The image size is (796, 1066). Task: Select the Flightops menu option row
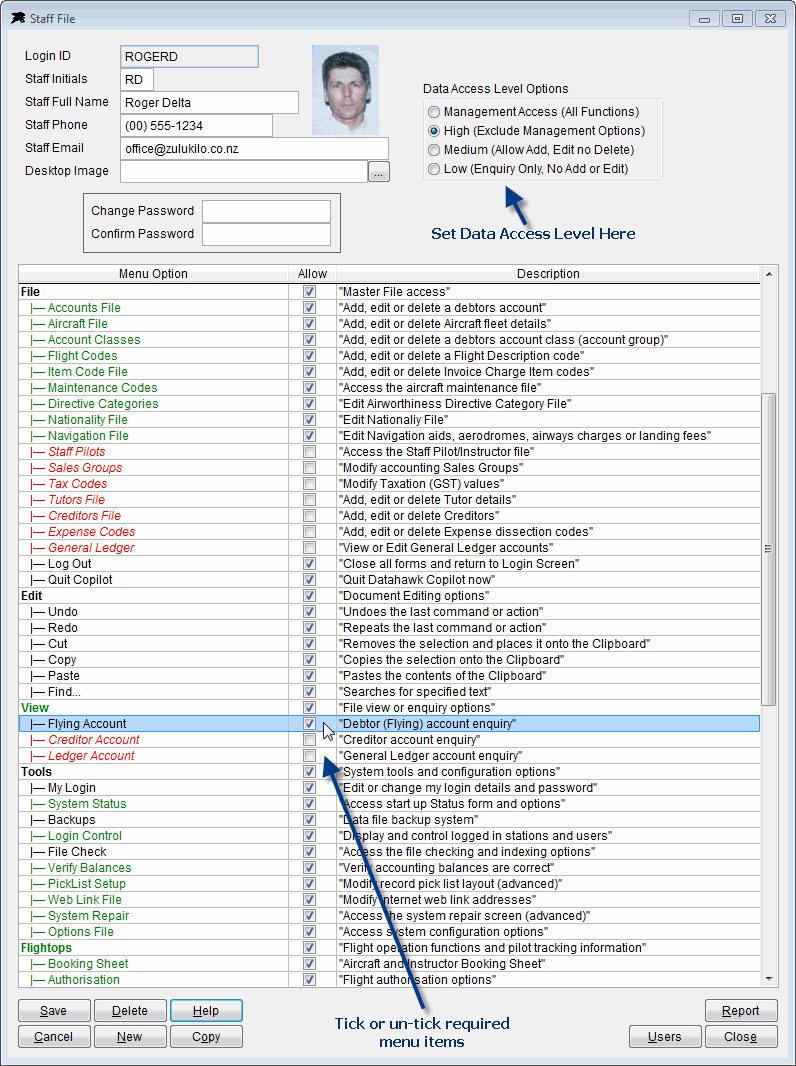click(389, 948)
